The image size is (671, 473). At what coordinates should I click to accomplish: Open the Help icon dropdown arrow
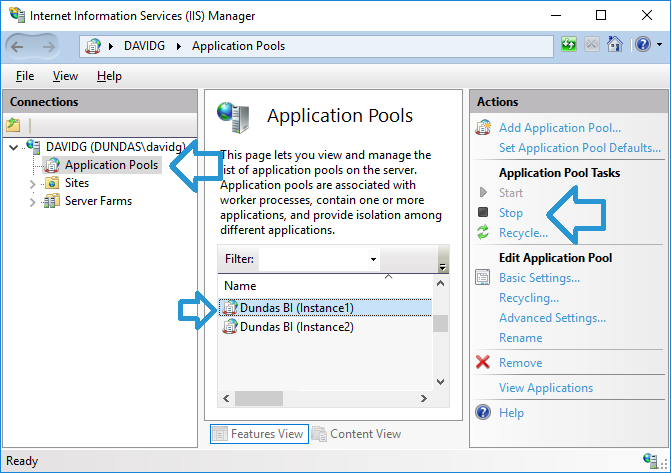pyautogui.click(x=659, y=45)
